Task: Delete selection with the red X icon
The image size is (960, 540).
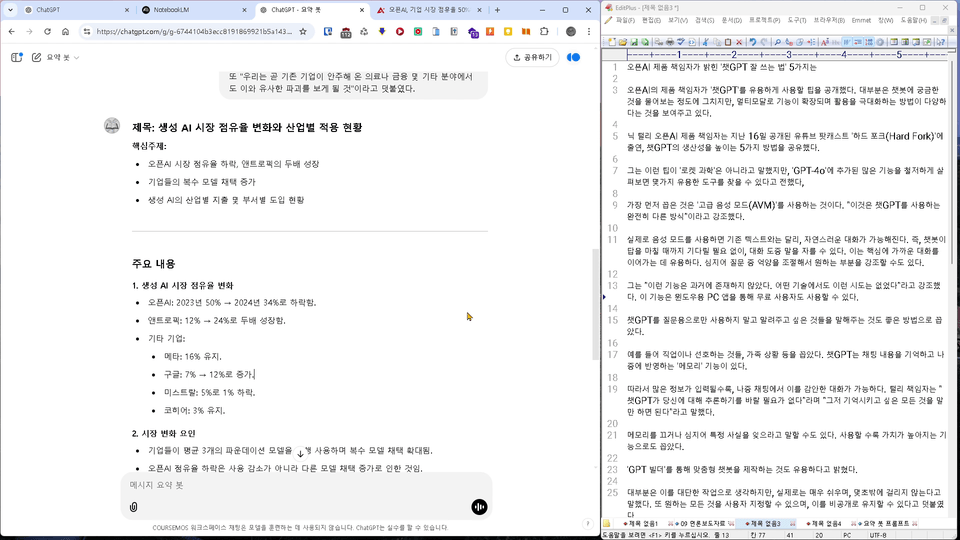Action: click(x=739, y=42)
